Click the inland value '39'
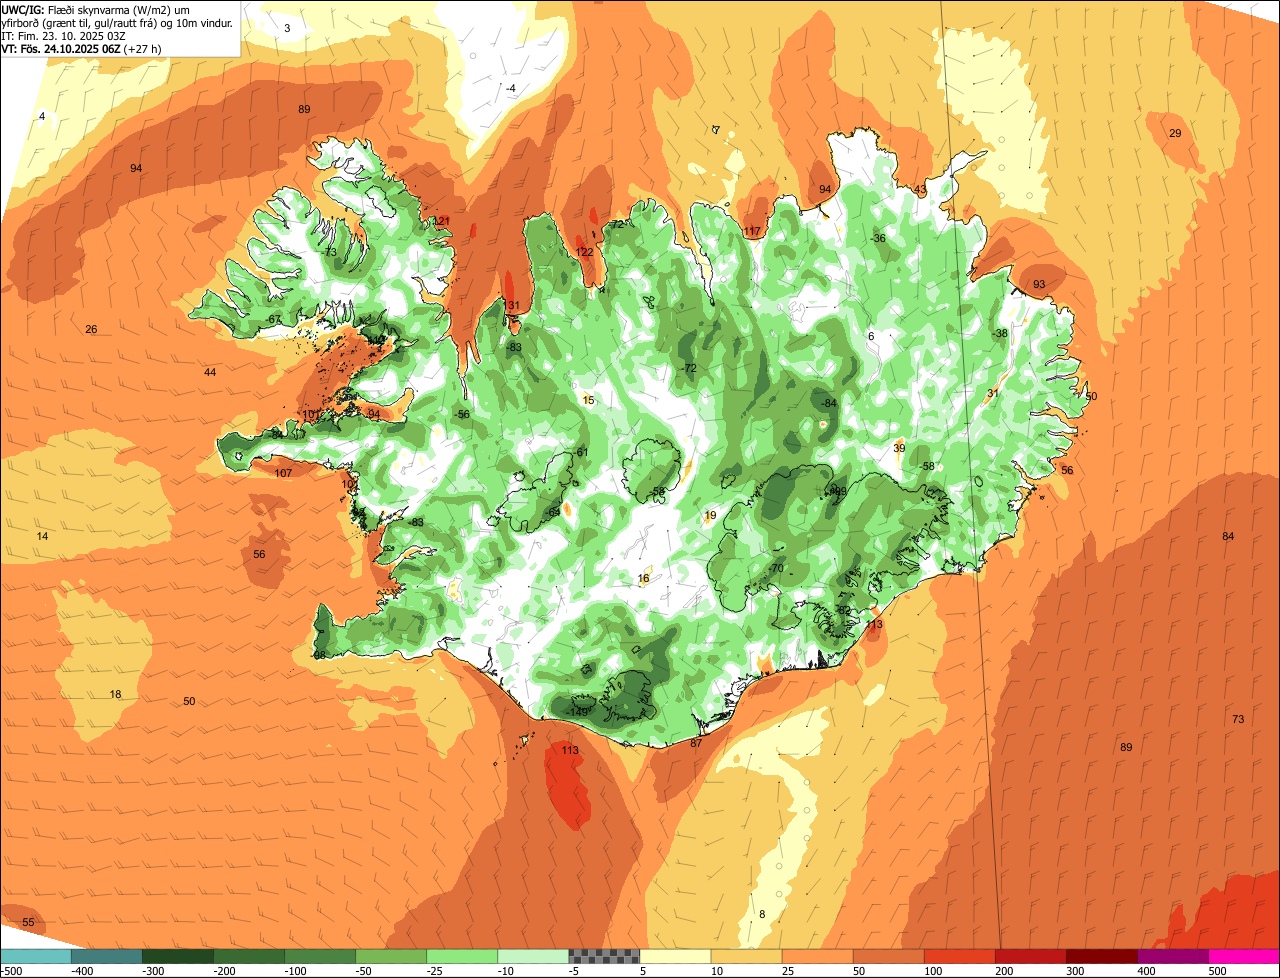The image size is (1280, 978). [x=899, y=449]
